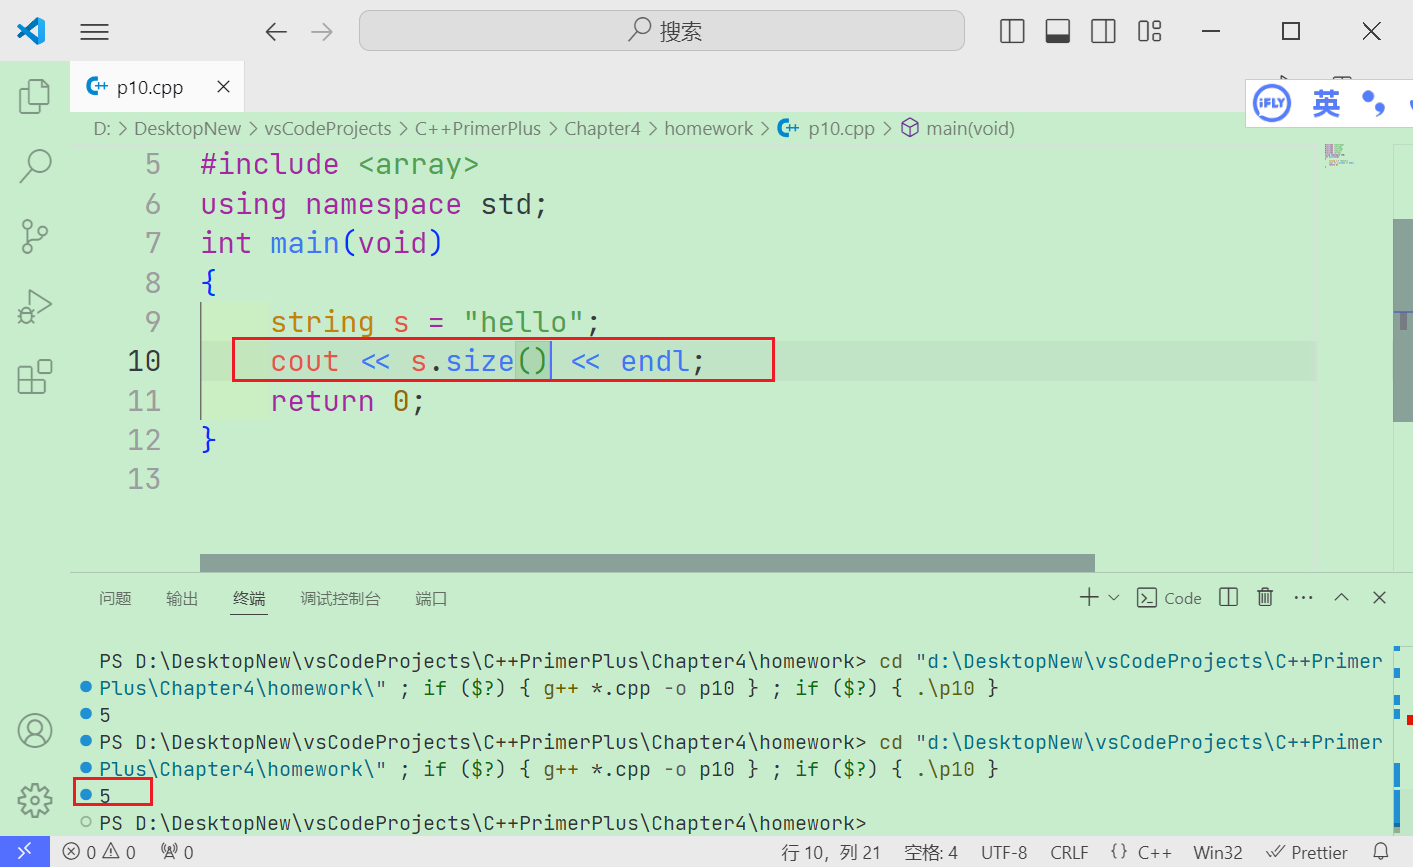Image resolution: width=1413 pixels, height=867 pixels.
Task: Click the command center search box
Action: pos(662,31)
